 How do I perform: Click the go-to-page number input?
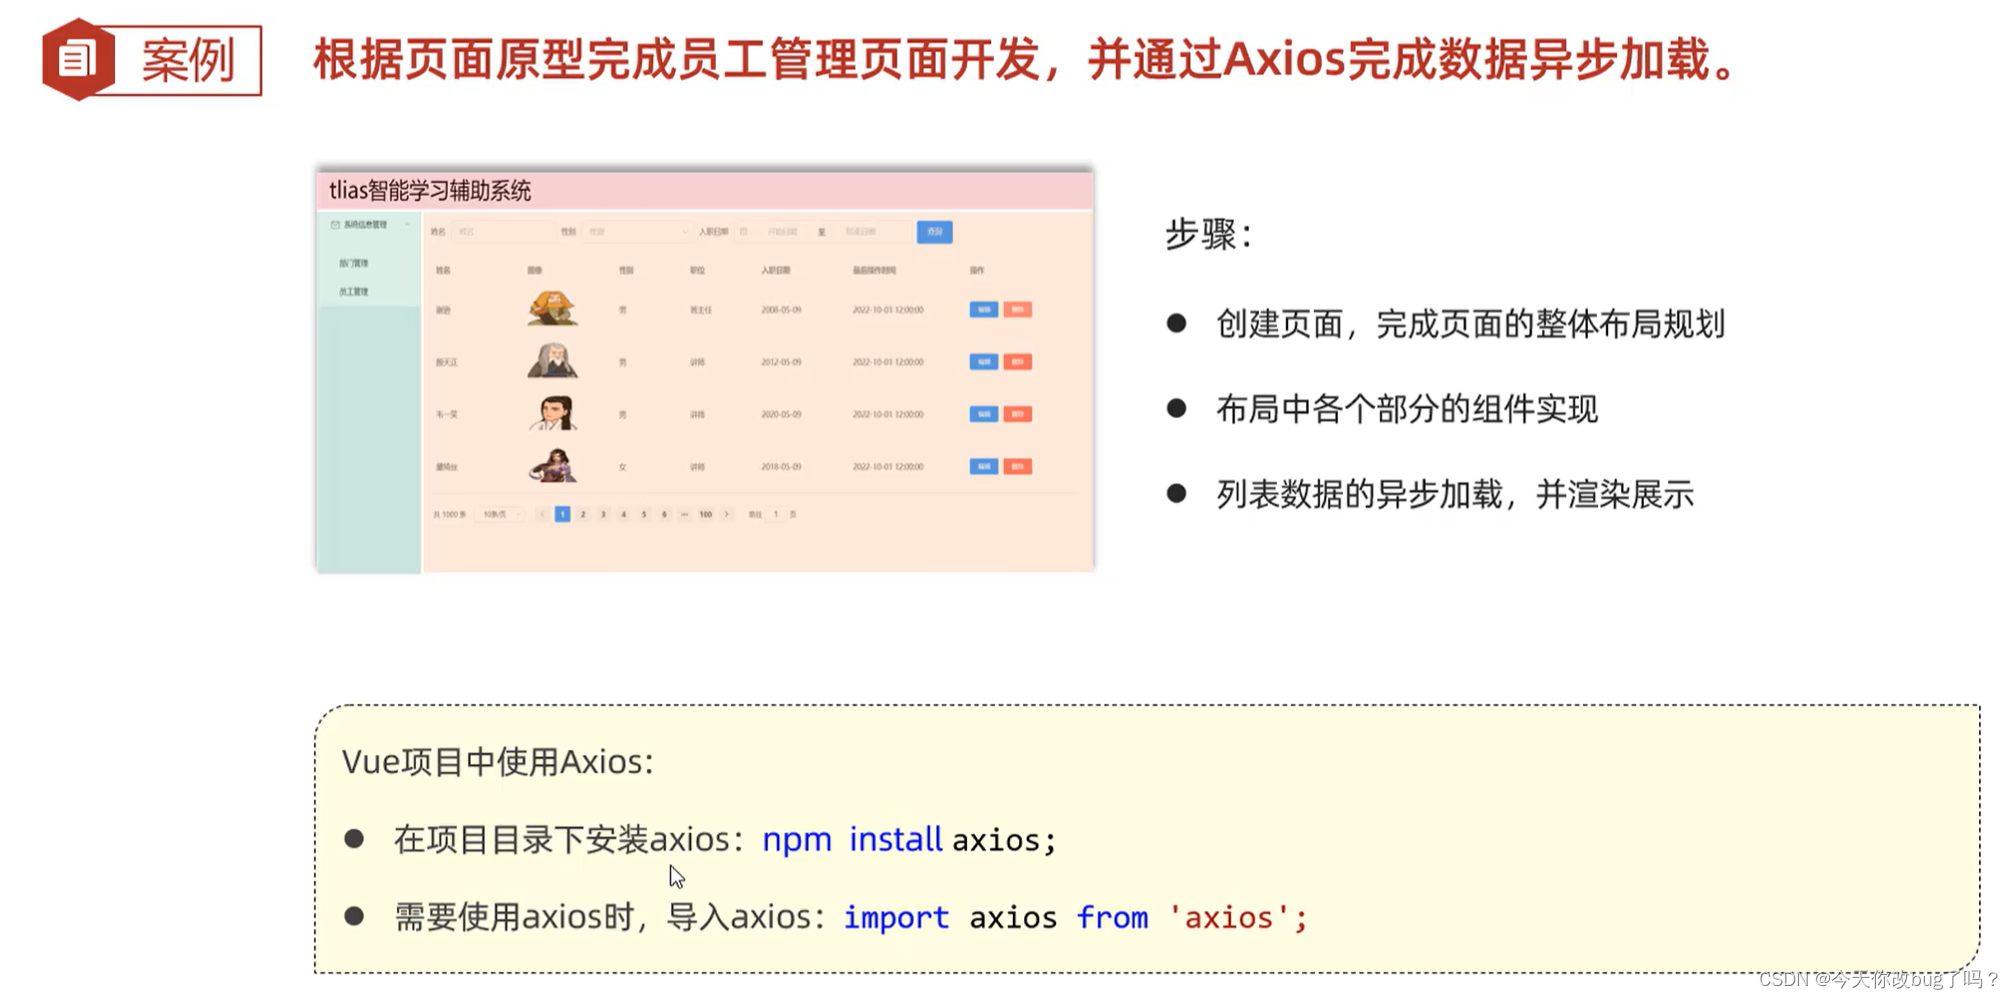(x=776, y=514)
